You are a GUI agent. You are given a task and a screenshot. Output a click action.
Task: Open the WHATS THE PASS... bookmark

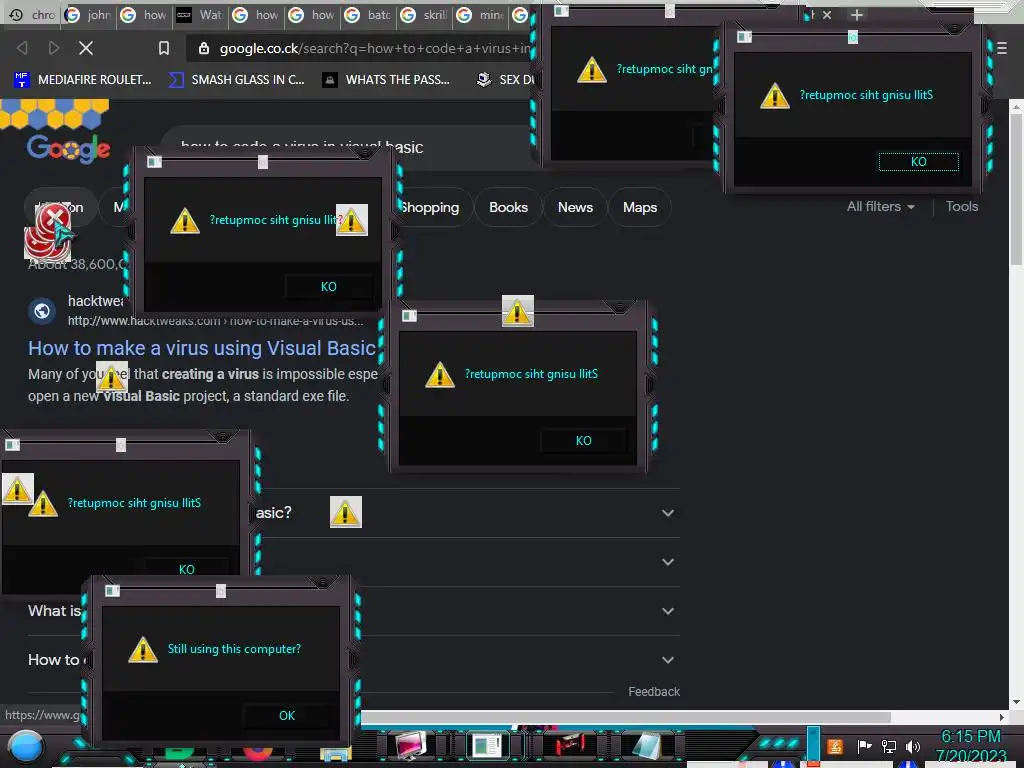(387, 80)
